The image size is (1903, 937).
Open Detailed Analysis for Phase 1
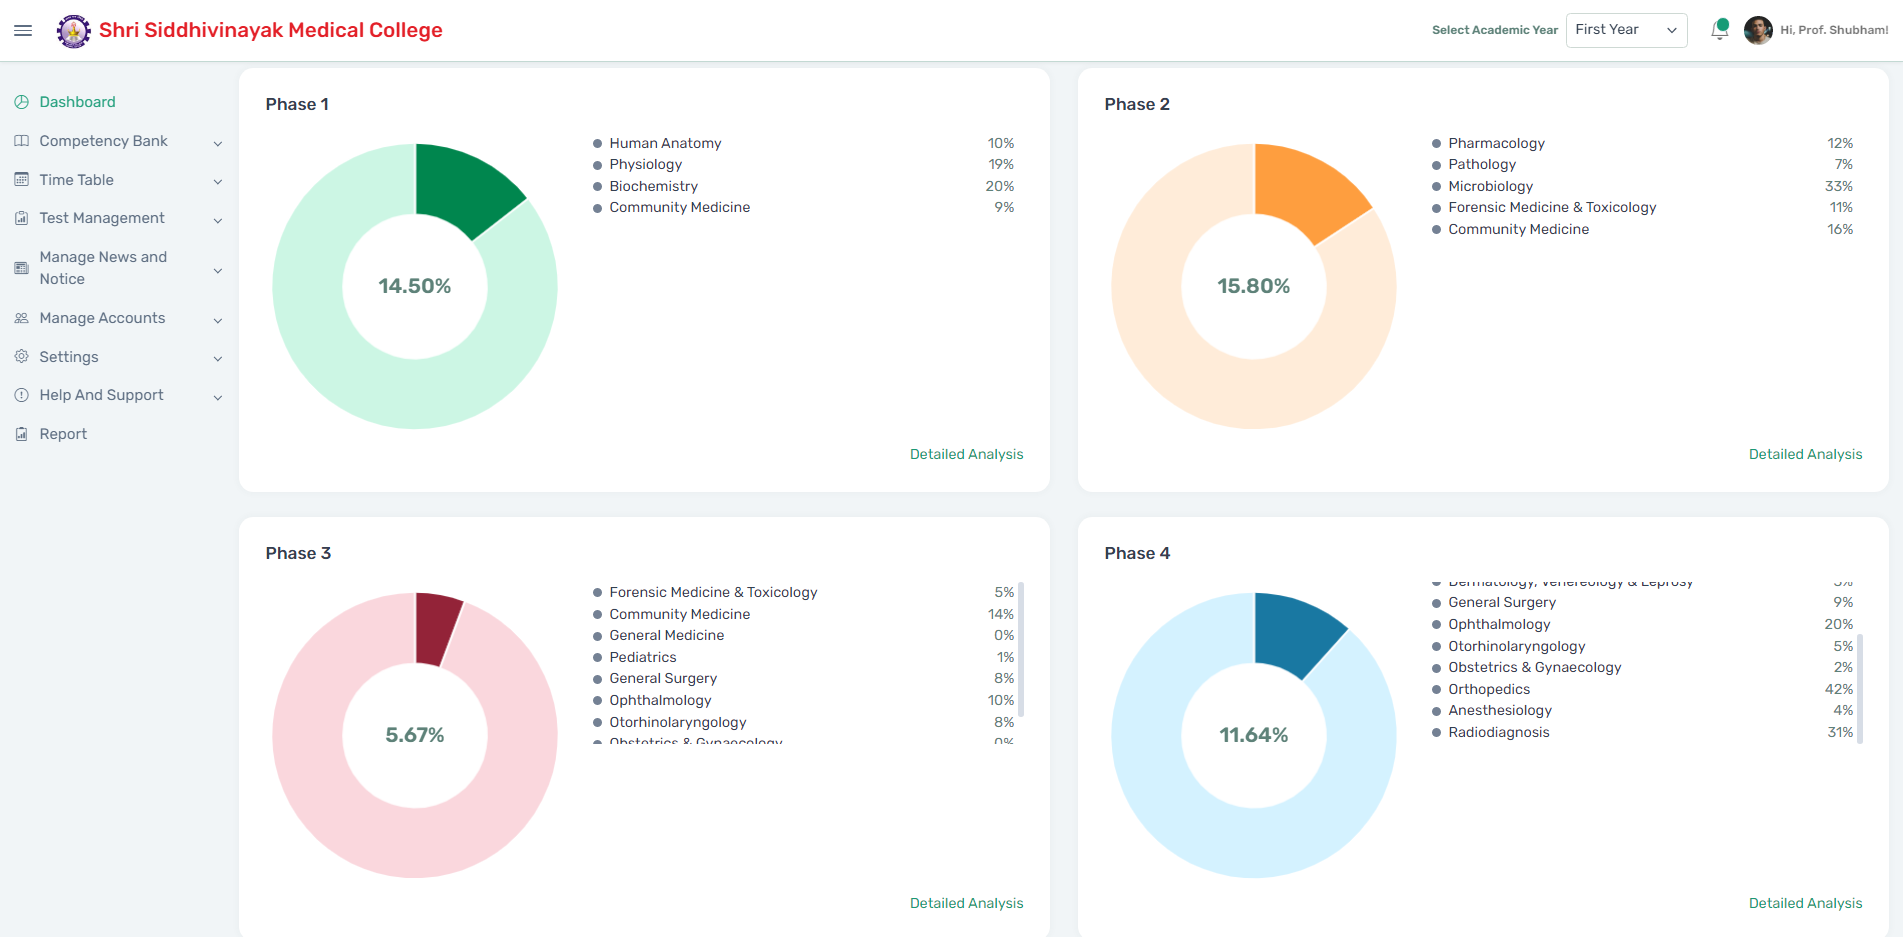click(x=966, y=453)
